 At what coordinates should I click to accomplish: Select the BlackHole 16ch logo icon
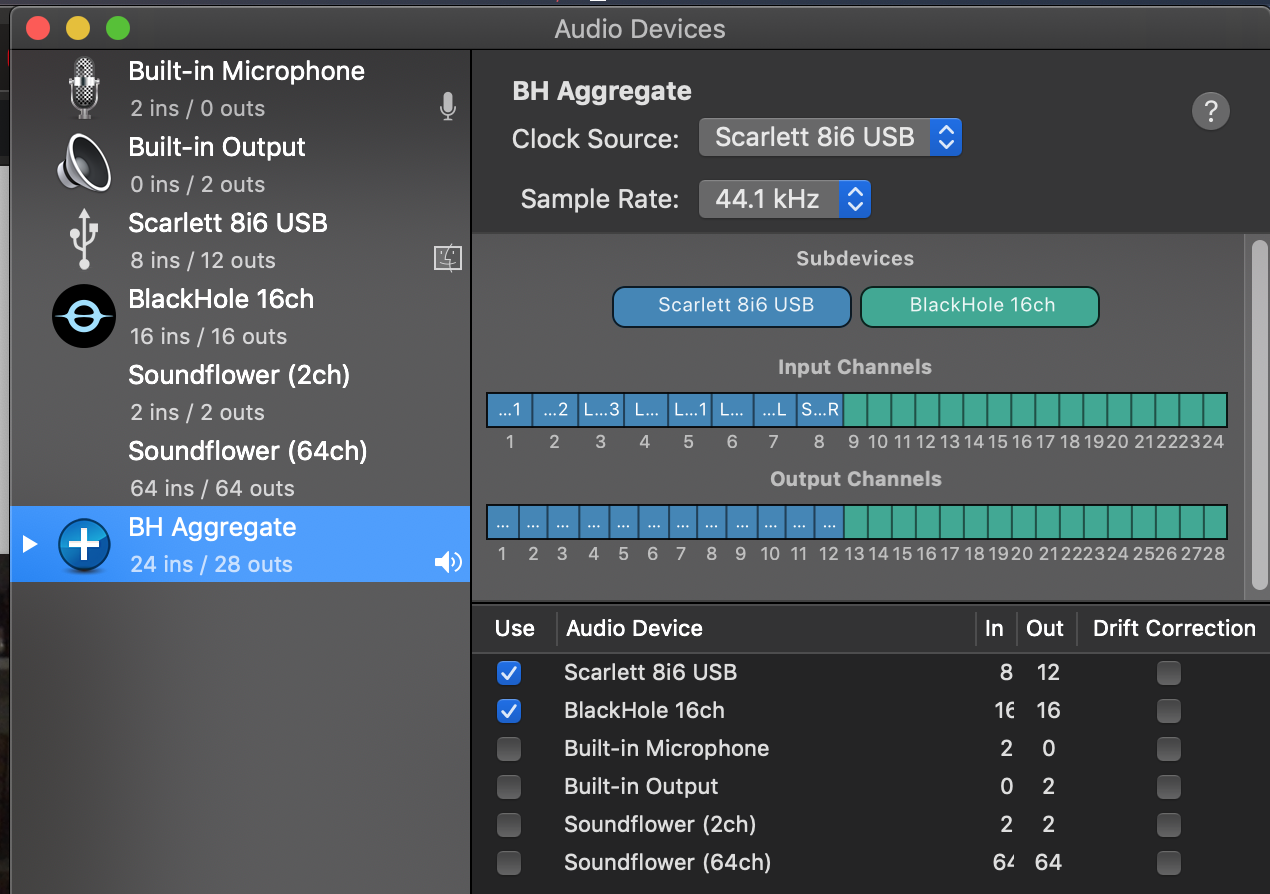click(x=84, y=316)
